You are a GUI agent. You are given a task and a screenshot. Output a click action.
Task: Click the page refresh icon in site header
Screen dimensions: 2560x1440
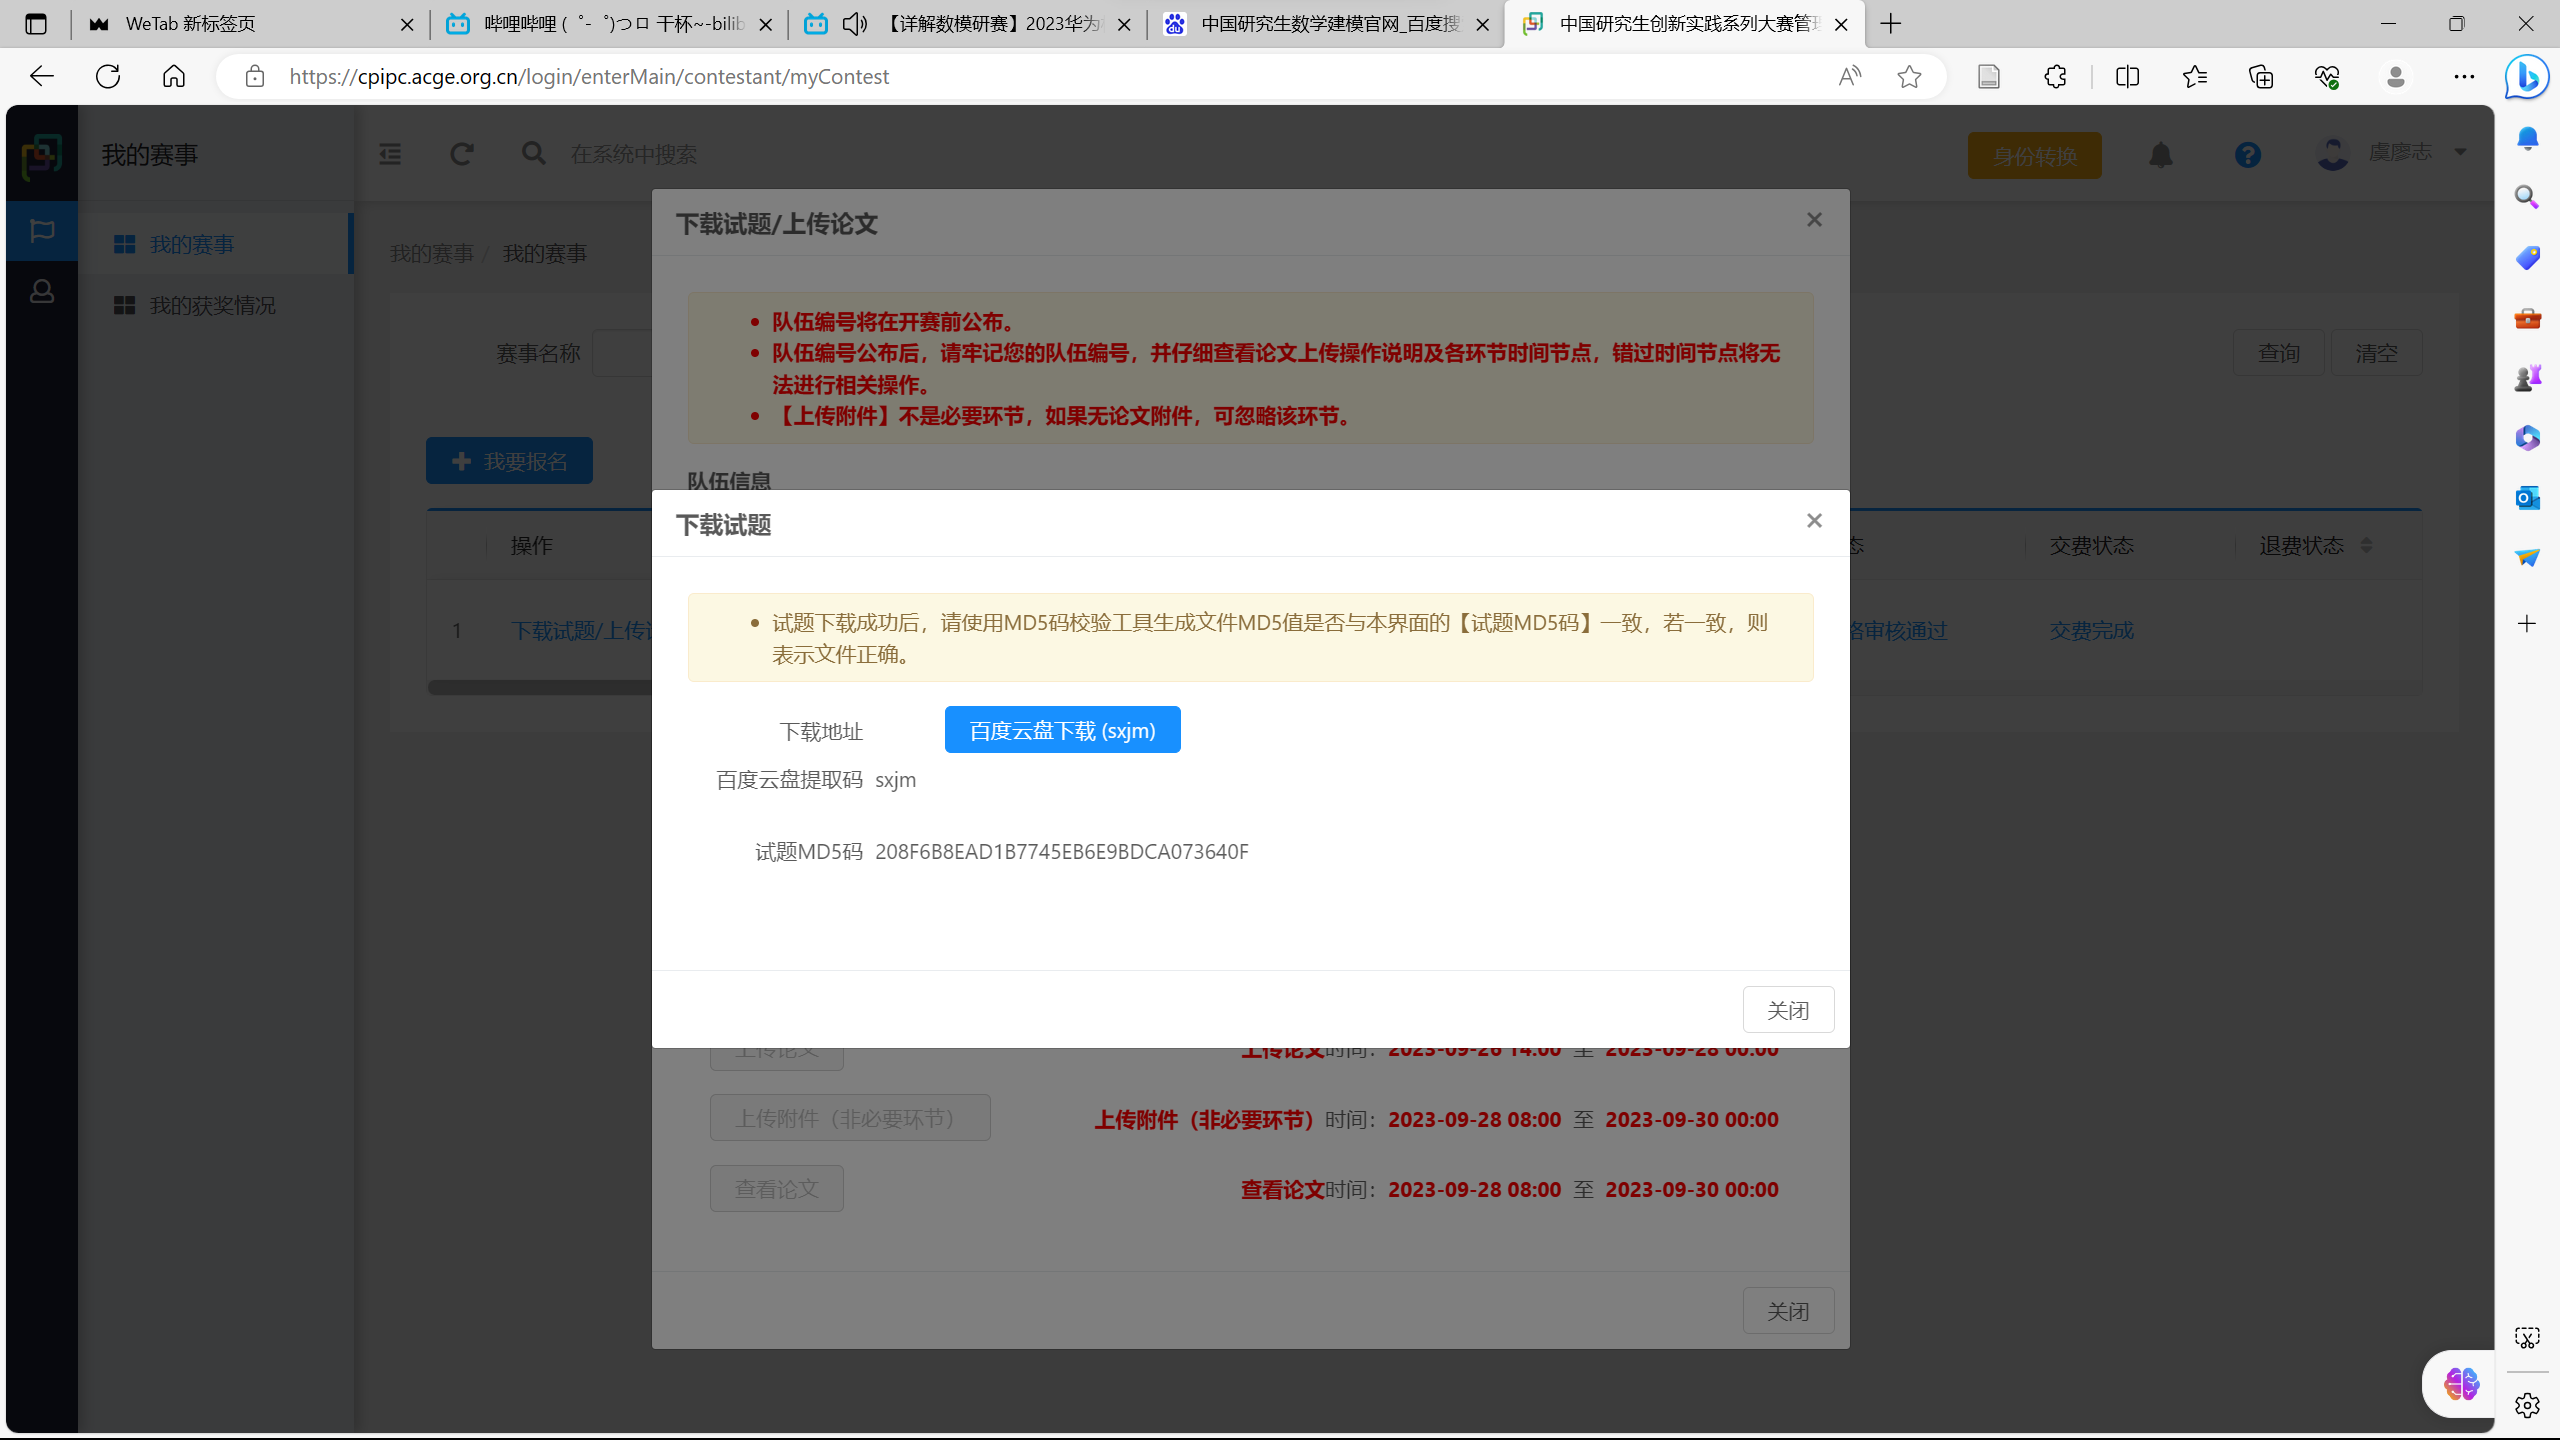(x=461, y=154)
